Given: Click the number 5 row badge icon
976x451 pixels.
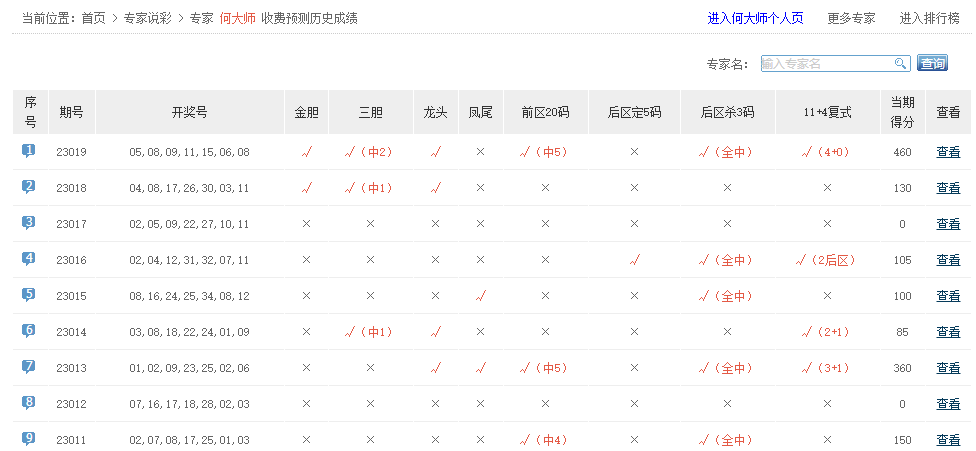Looking at the screenshot, I should (x=29, y=295).
